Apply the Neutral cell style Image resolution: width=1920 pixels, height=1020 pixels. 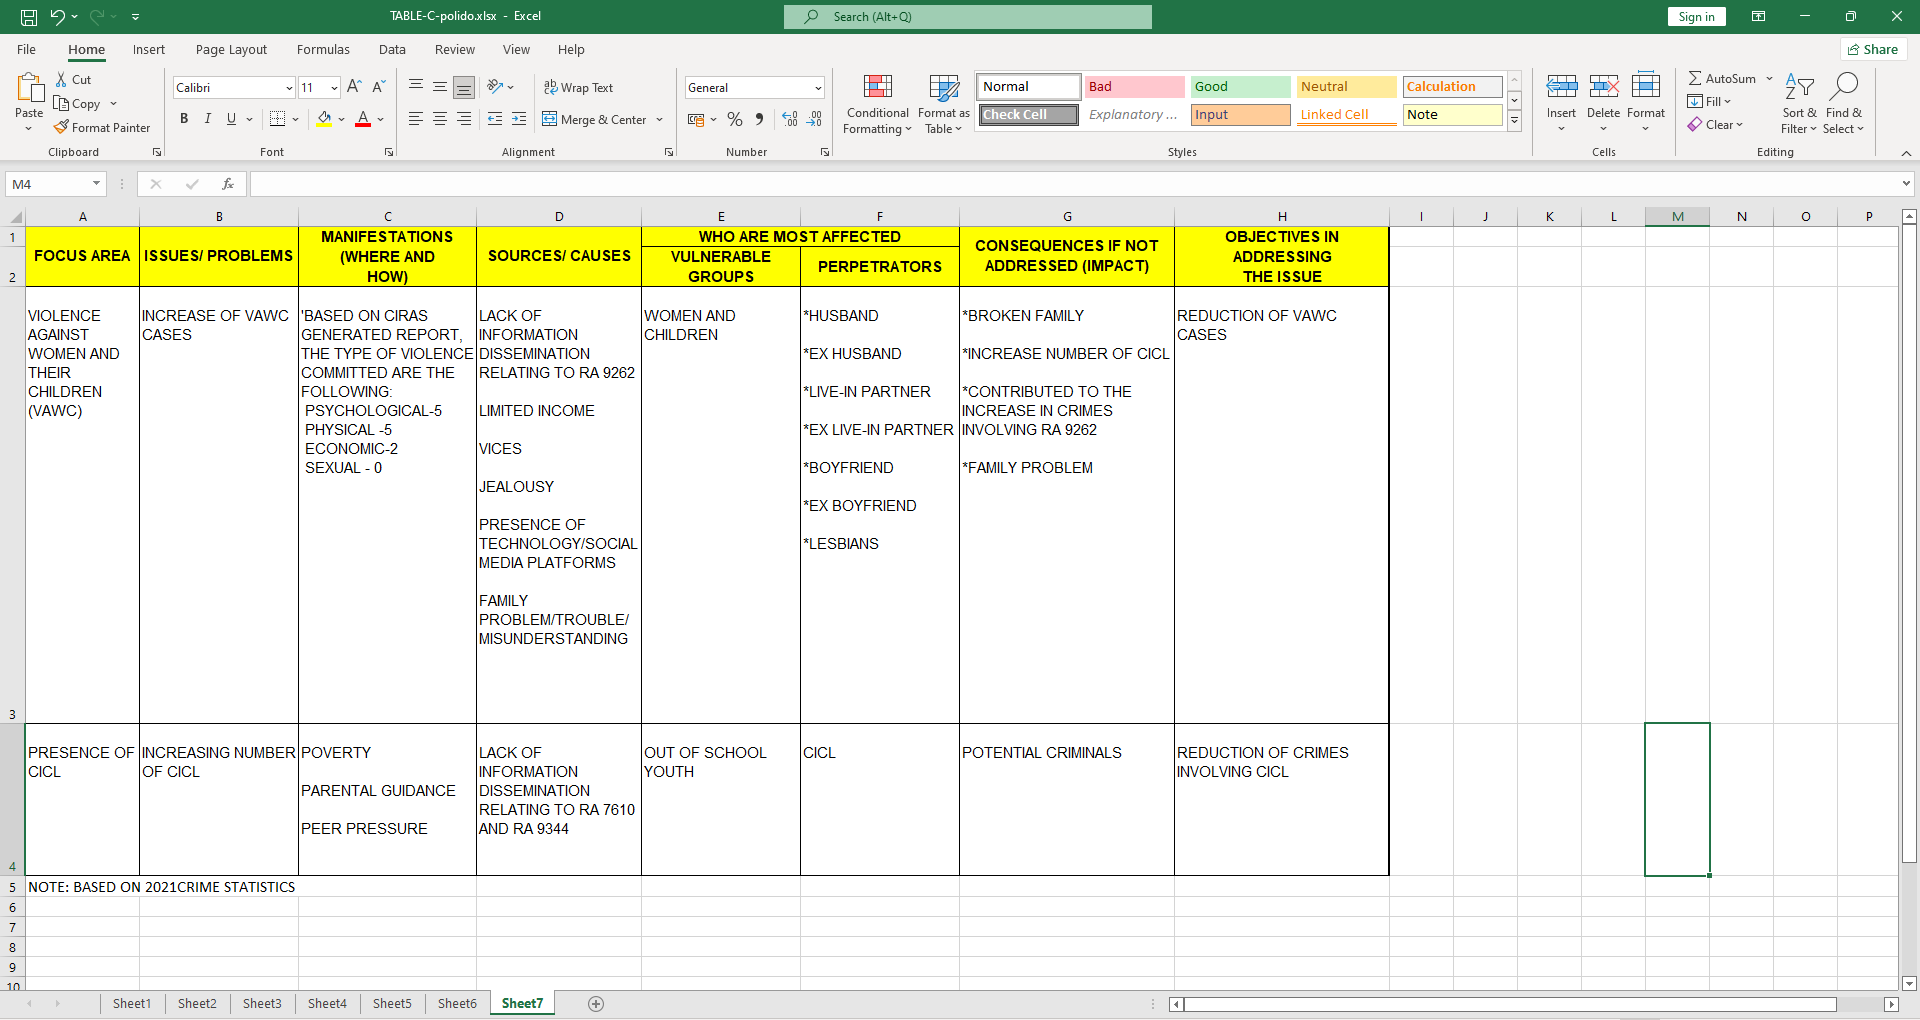1347,87
